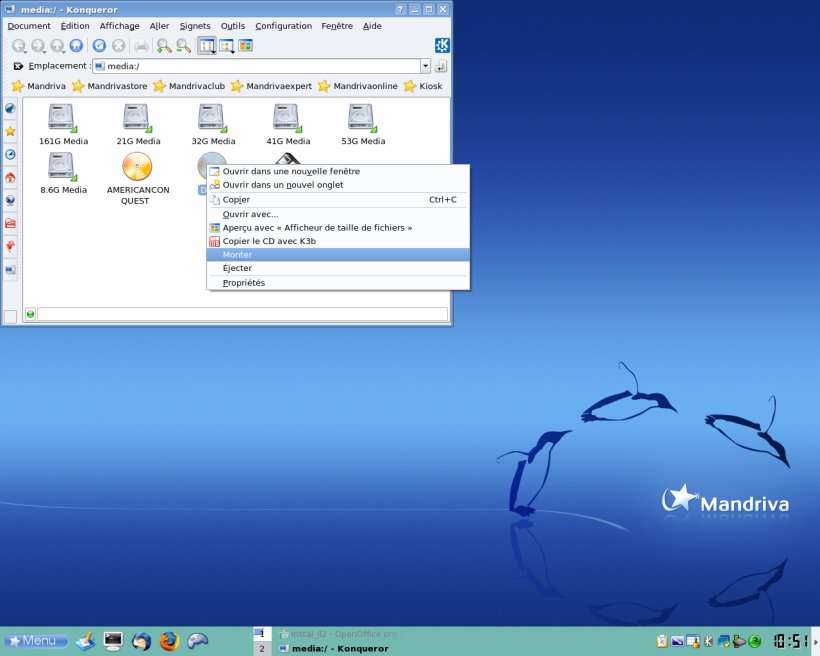
Task: Open the Mandrivaexpert bookmark
Action: (x=271, y=86)
